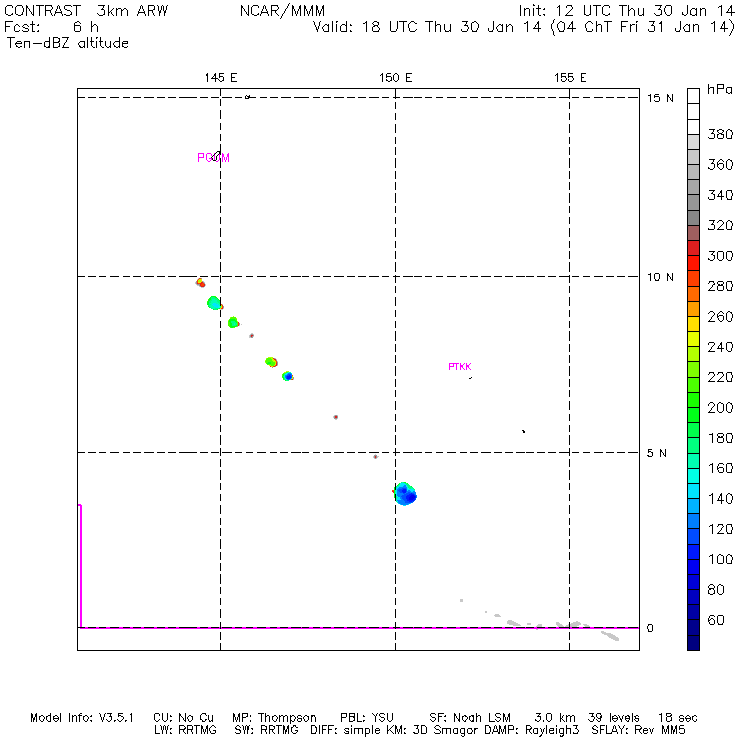This screenshot has height=740, width=740.
Task: Click the '120' color bar label
Action: (x=720, y=529)
